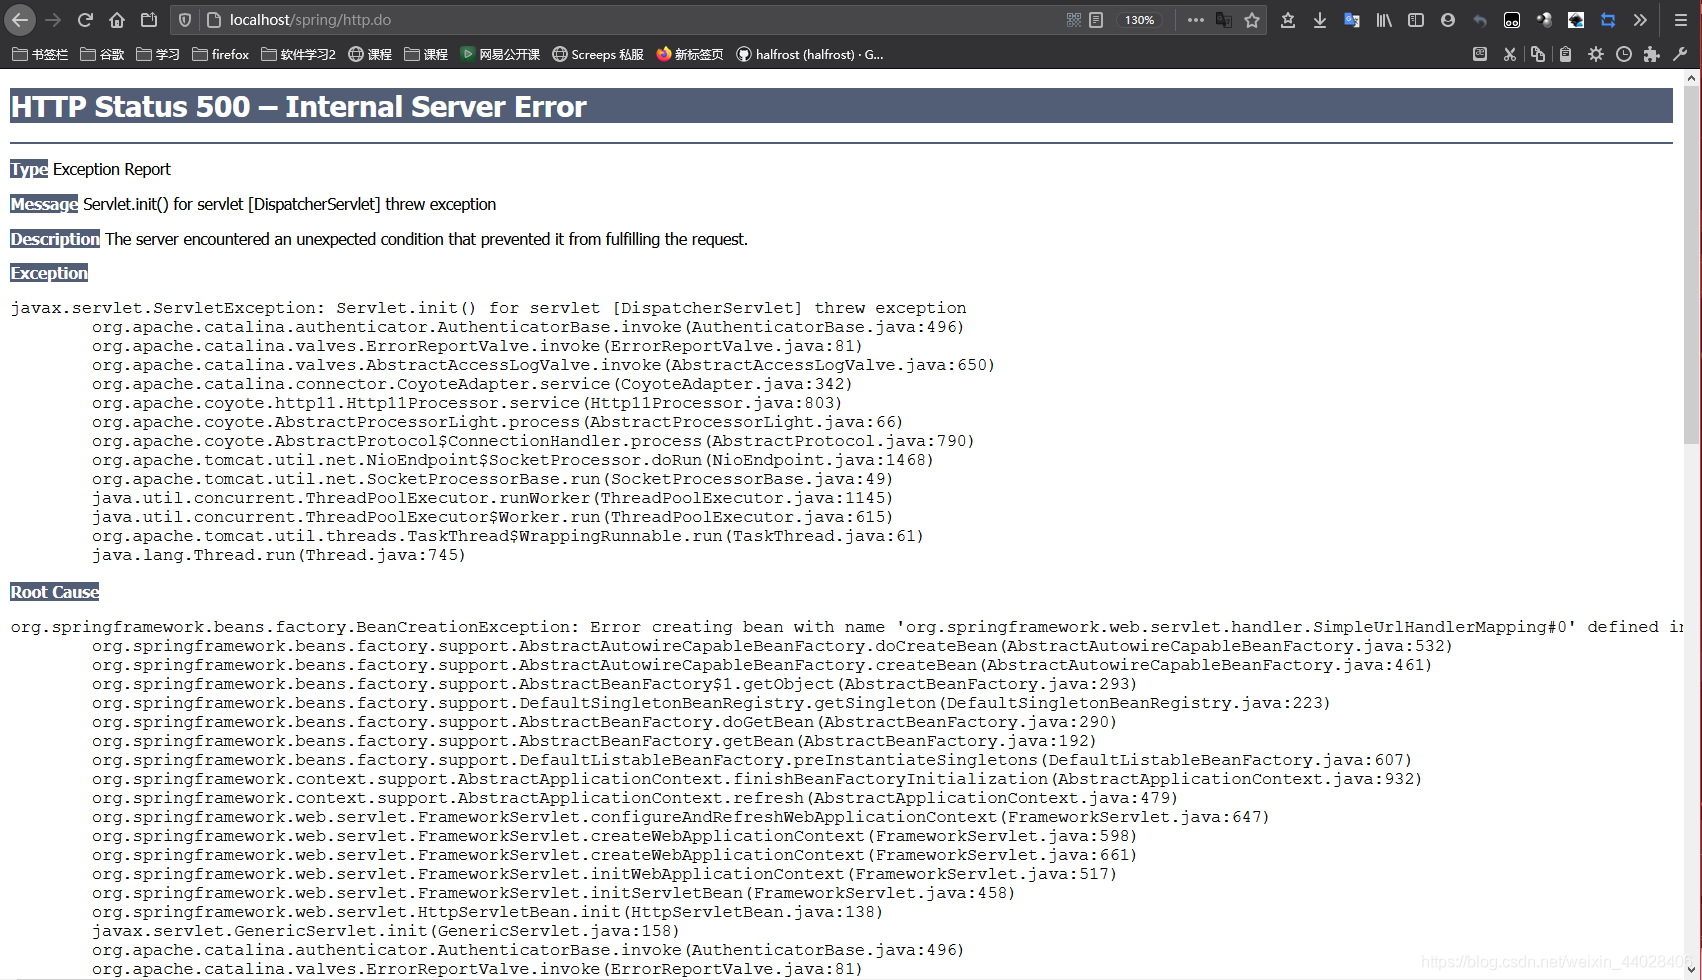Click the share tab icon beside home
Image resolution: width=1702 pixels, height=980 pixels.
149,20
